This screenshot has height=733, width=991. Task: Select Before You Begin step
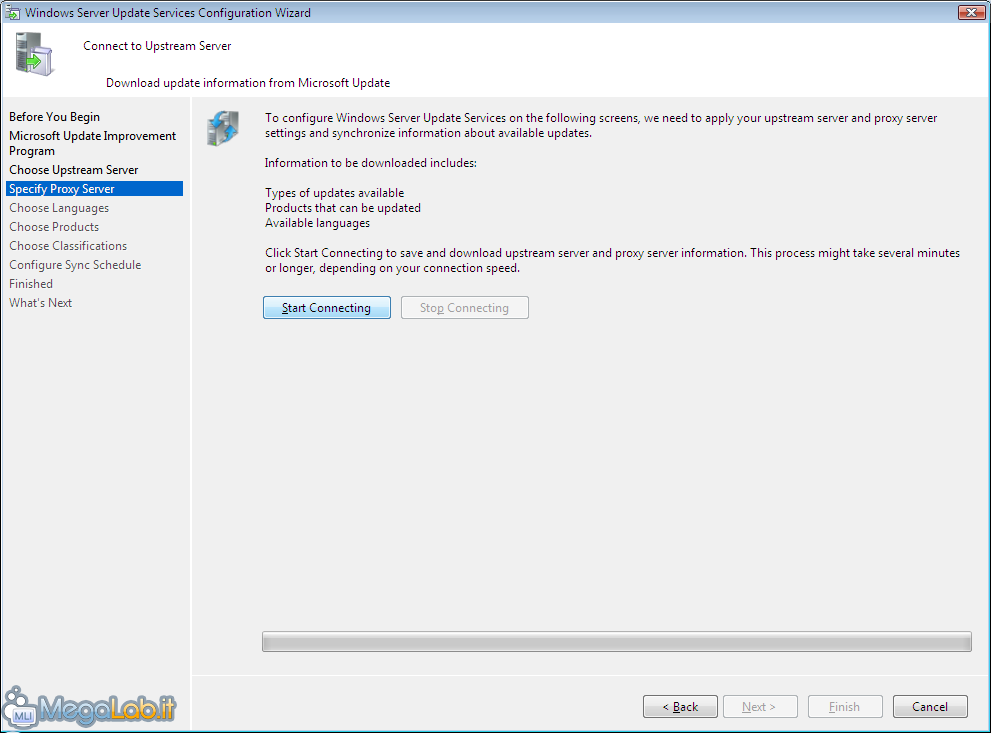click(54, 117)
